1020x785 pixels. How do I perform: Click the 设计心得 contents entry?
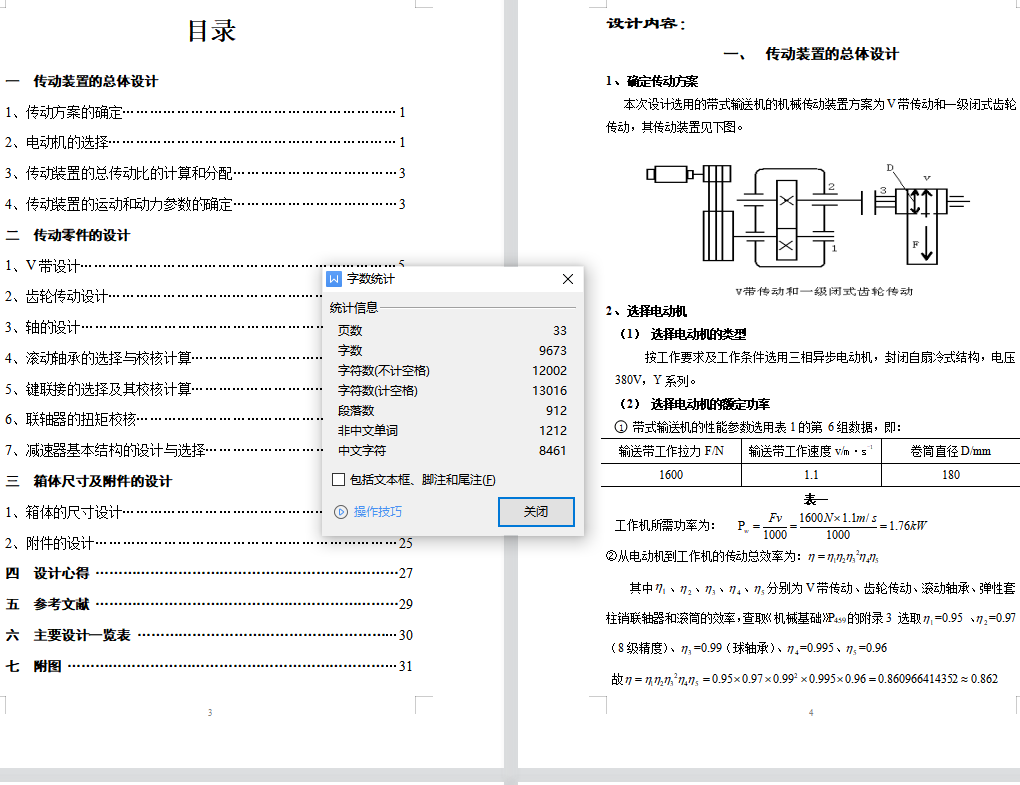click(61, 574)
